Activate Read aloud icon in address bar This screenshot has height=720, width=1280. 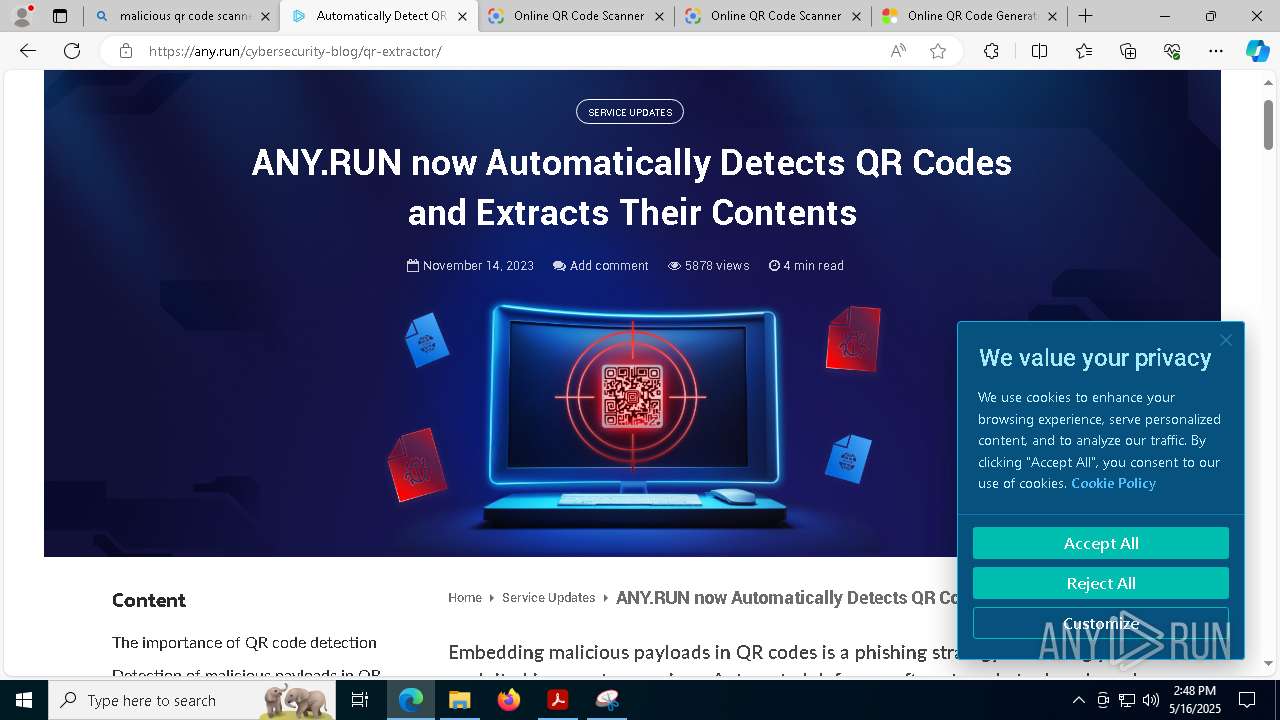point(898,51)
